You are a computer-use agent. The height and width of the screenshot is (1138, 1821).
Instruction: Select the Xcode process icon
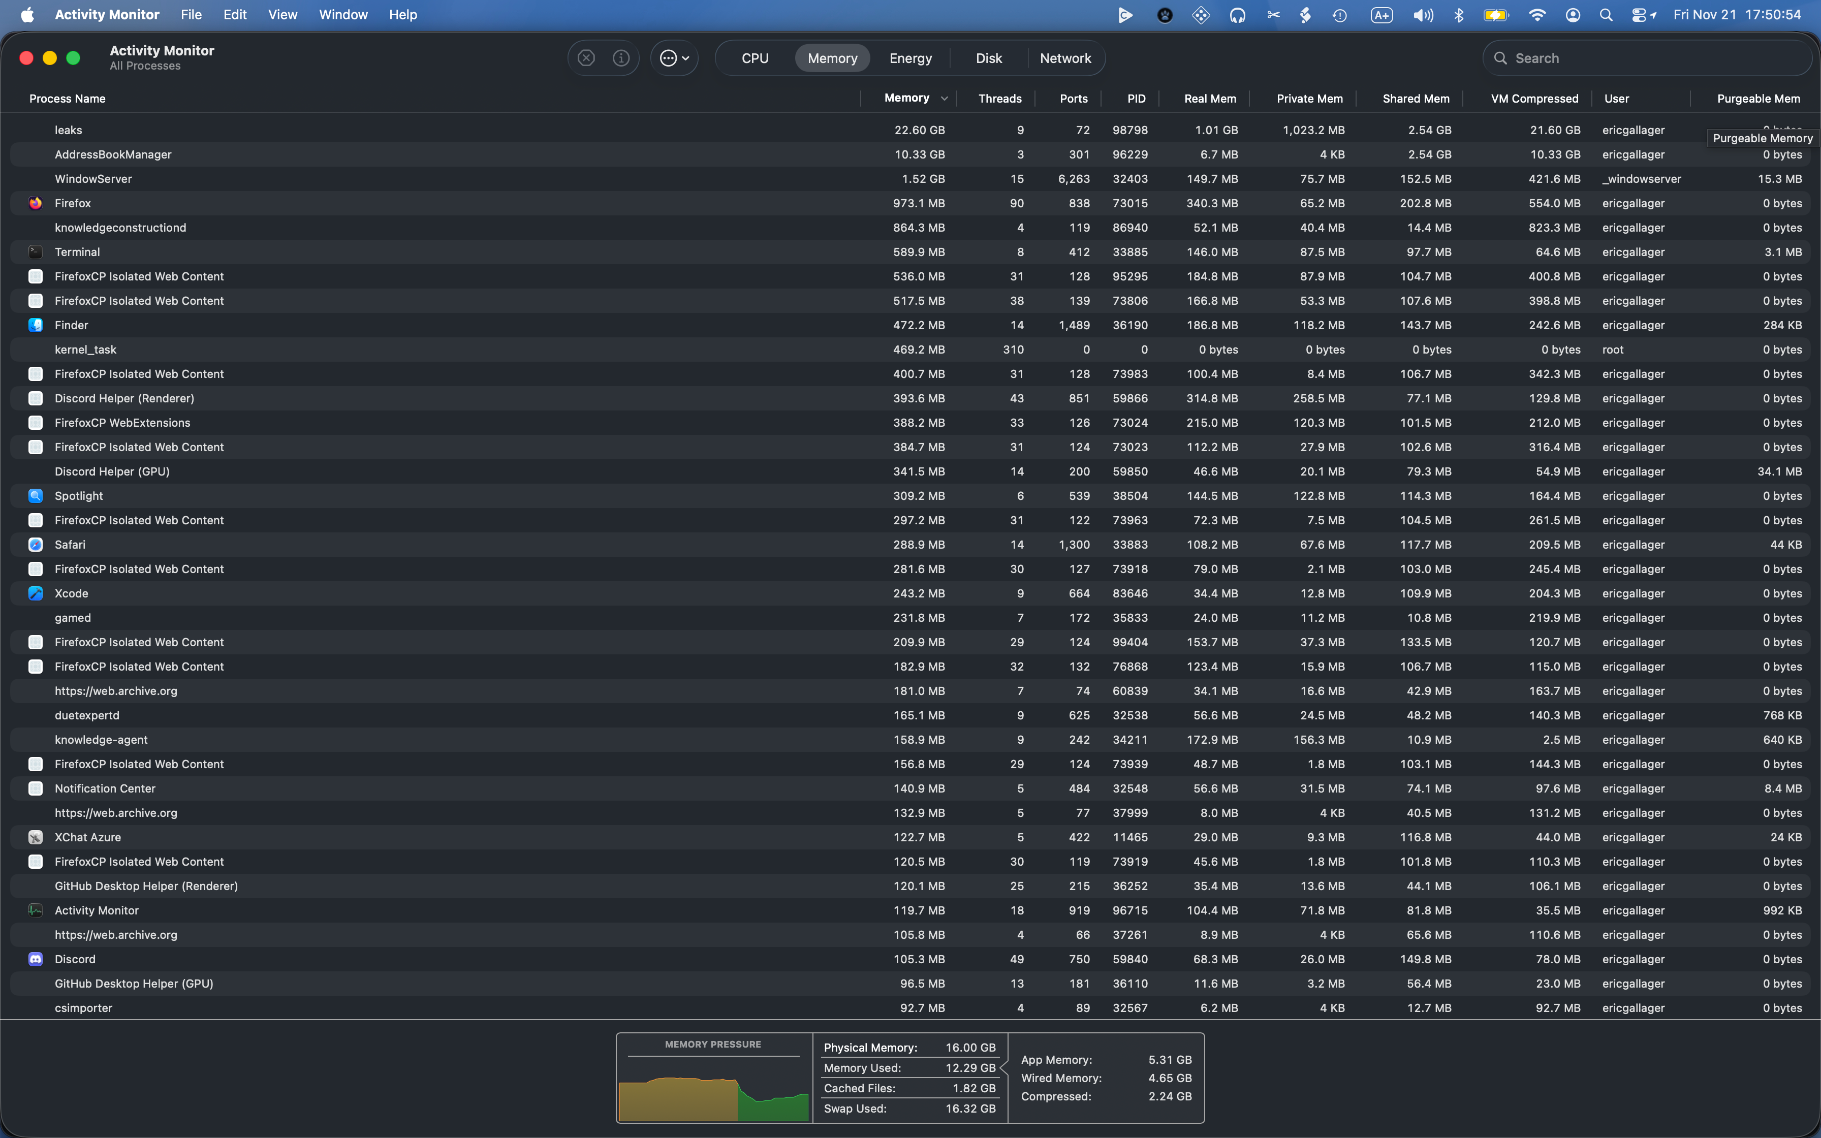[36, 593]
